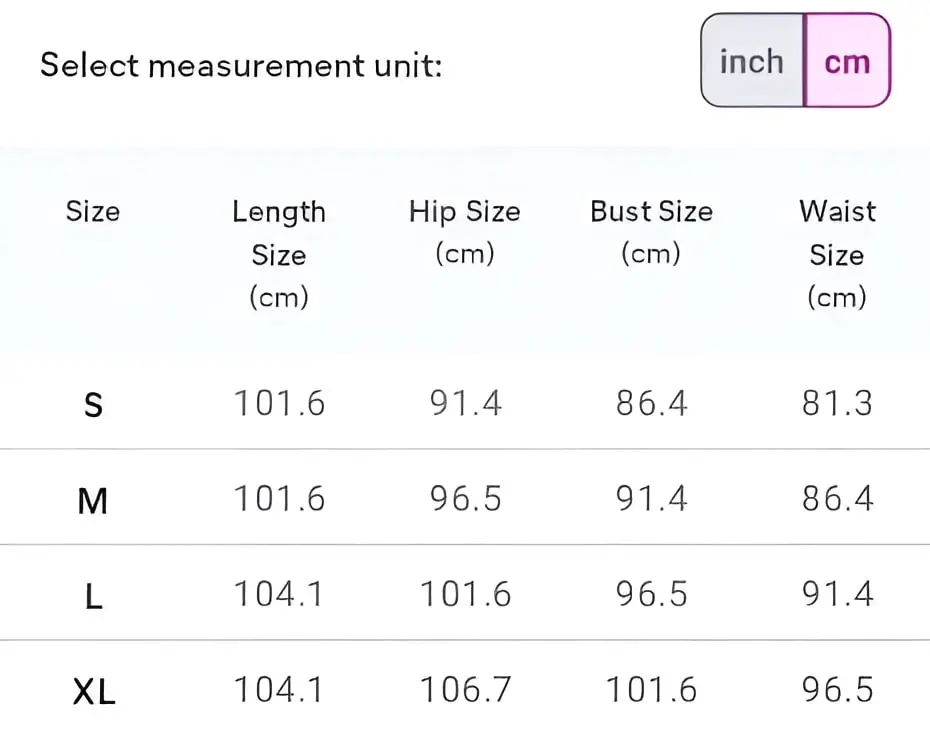Switch measurement unit to inch
This screenshot has width=930, height=754.
[x=752, y=61]
